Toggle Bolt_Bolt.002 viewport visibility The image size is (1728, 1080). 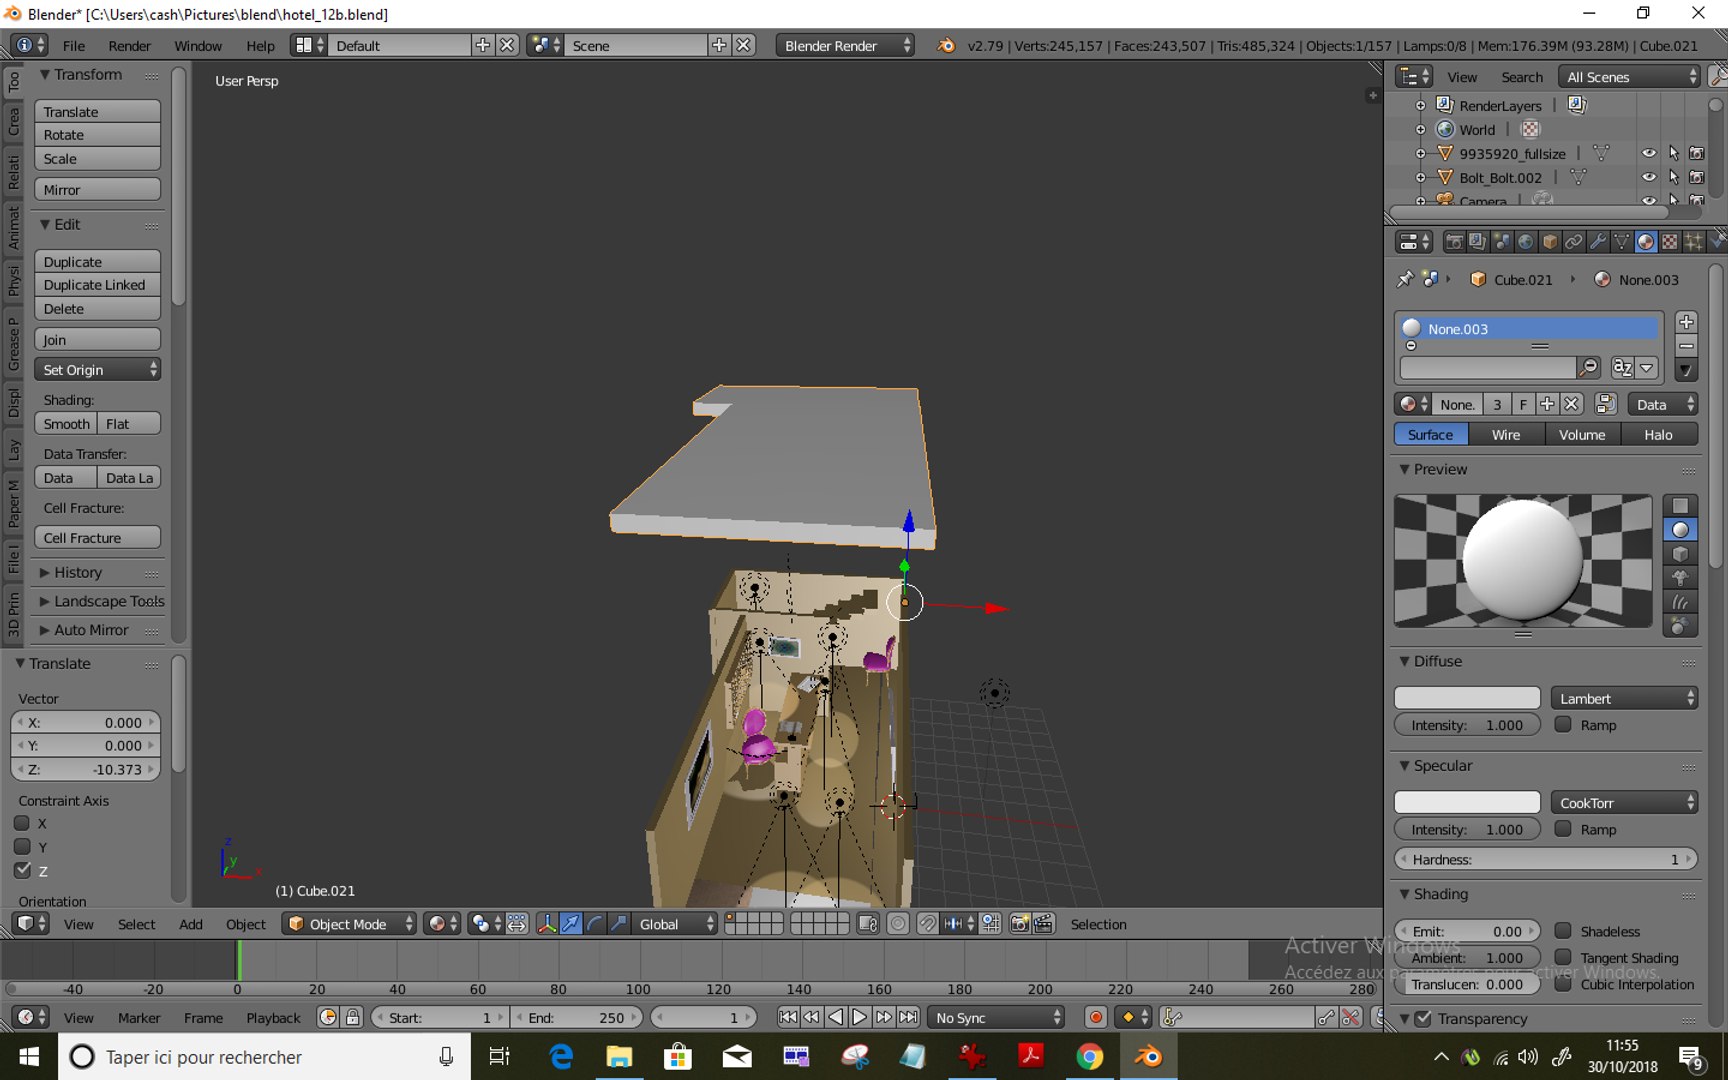coord(1649,177)
